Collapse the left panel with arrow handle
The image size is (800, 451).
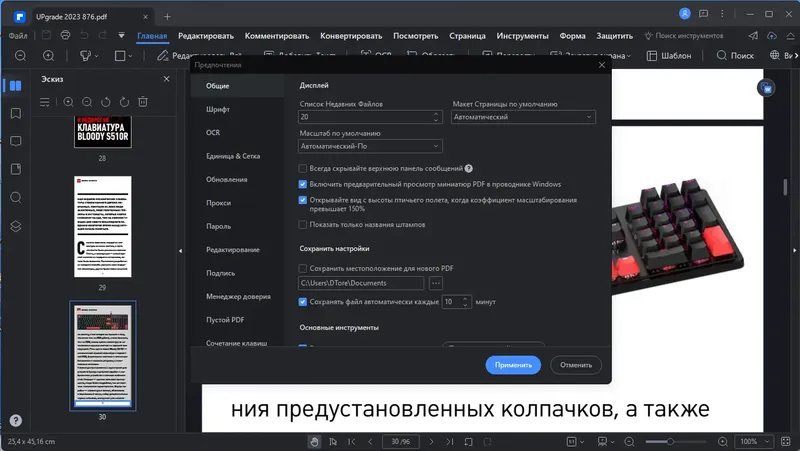[181, 250]
